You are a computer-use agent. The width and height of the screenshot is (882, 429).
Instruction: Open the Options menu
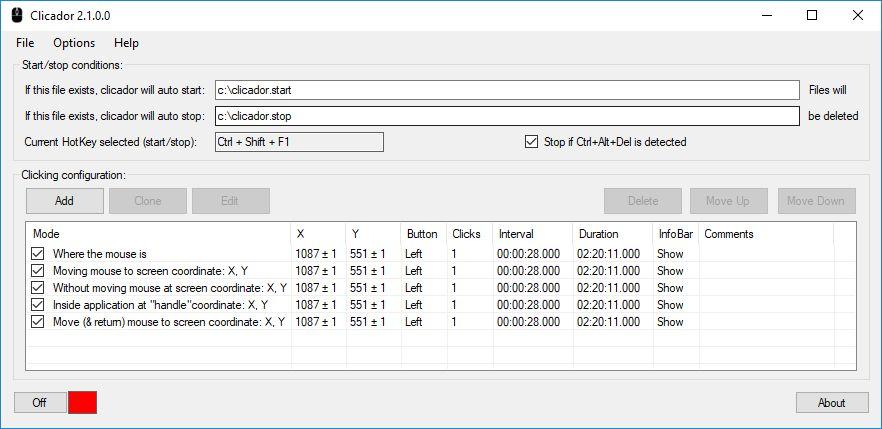(74, 43)
